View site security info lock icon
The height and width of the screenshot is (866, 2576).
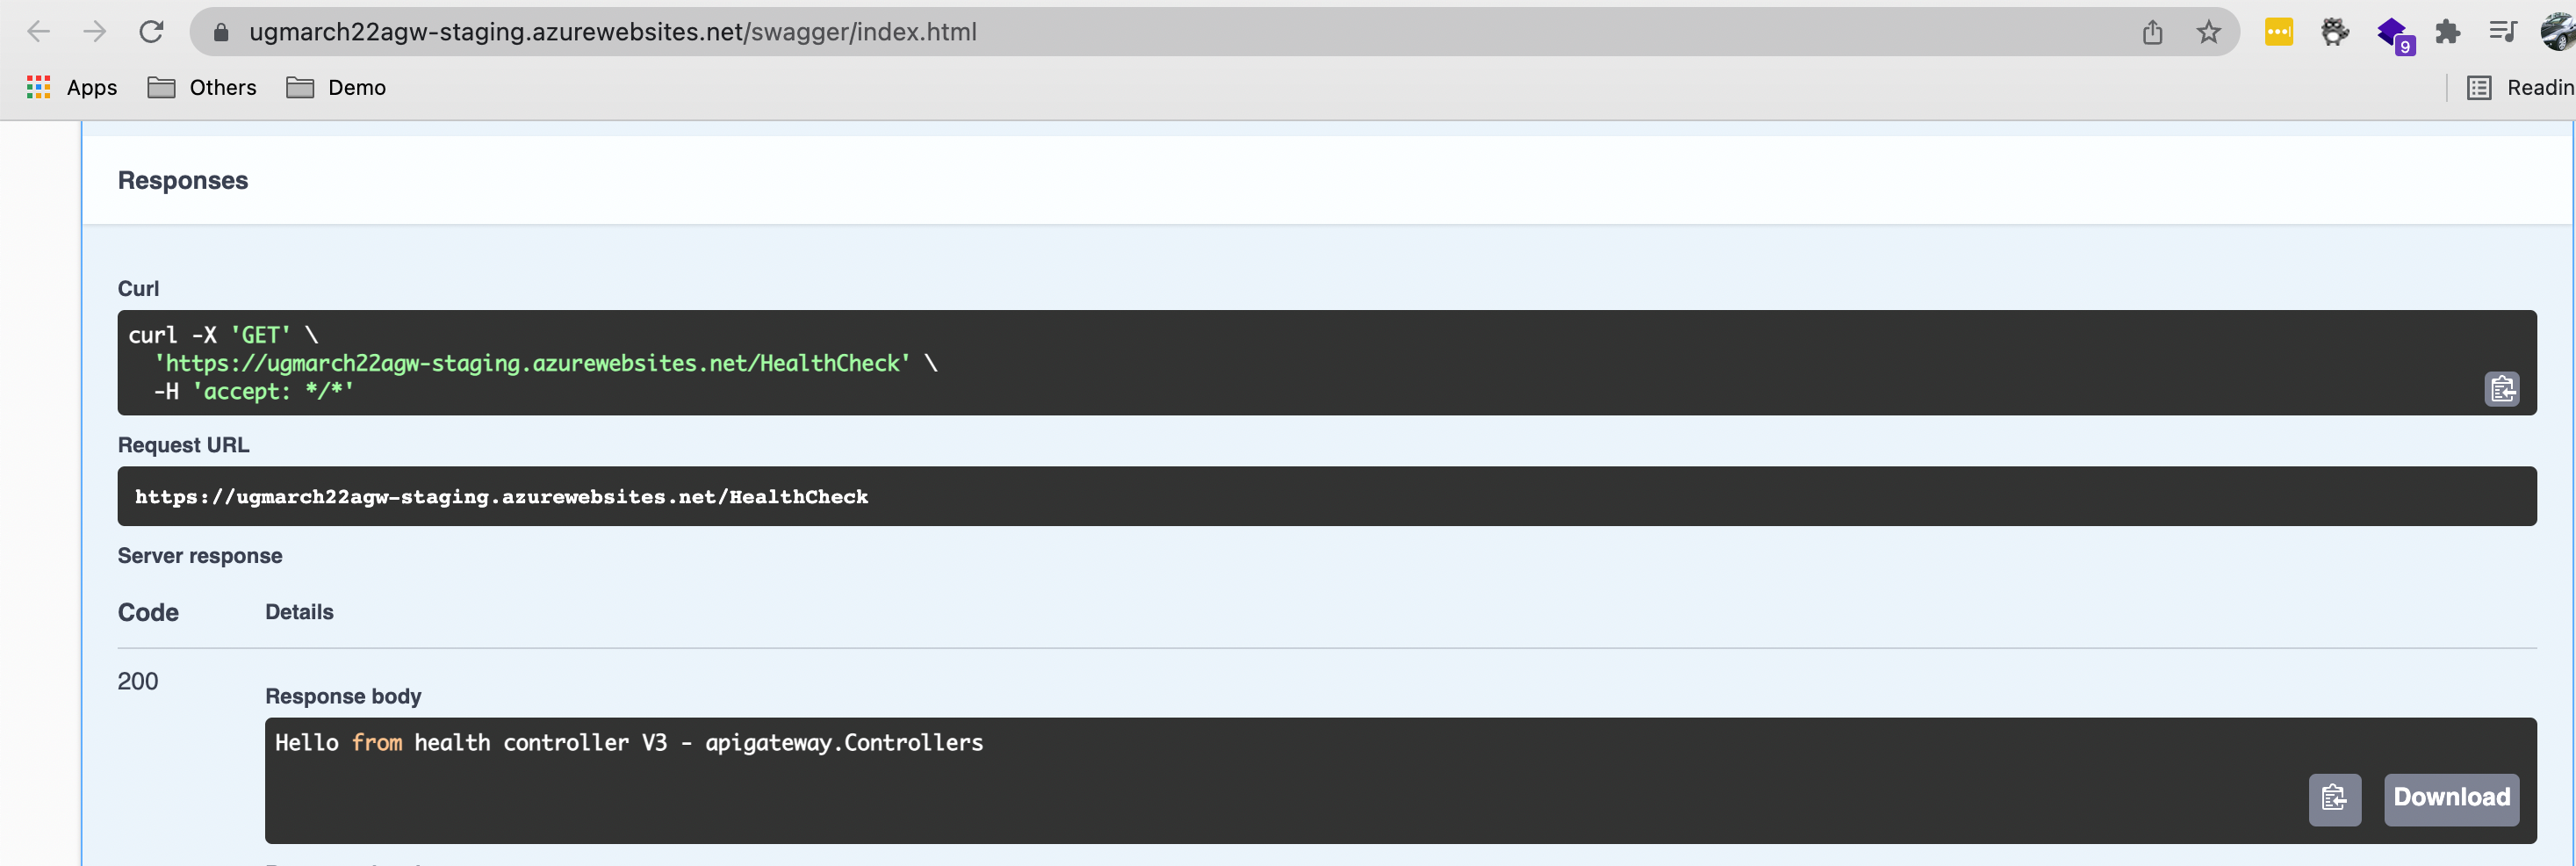click(222, 33)
